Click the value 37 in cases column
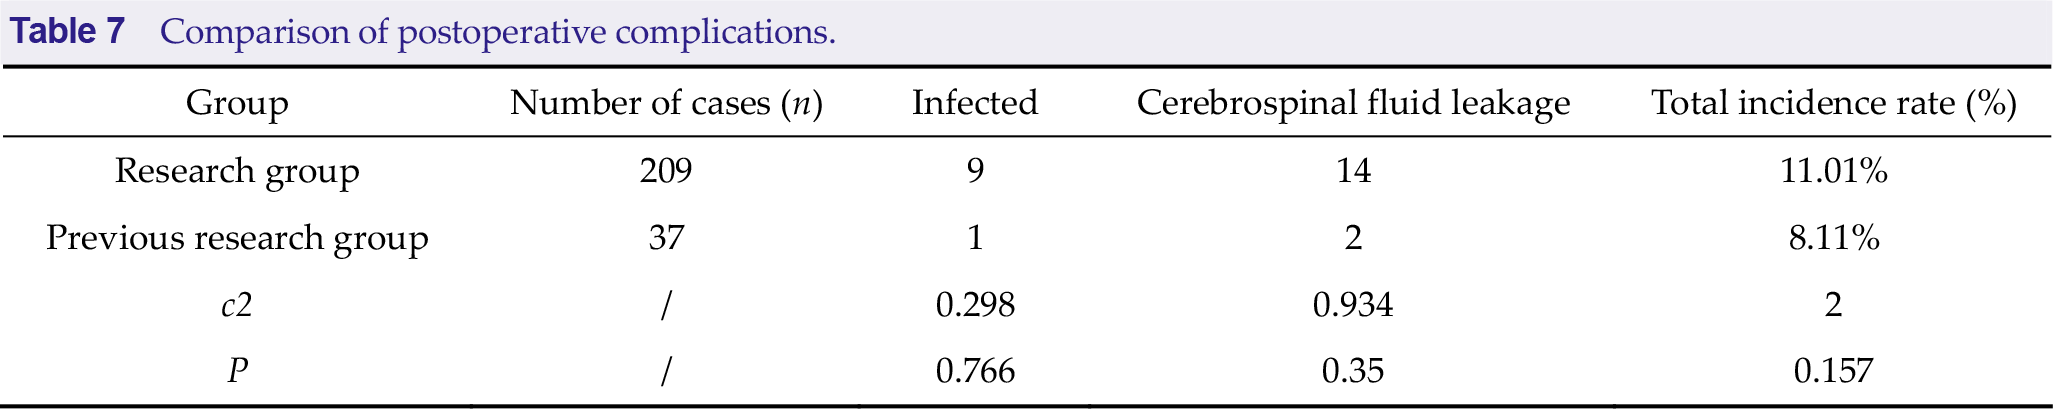This screenshot has width=2053, height=409. 666,238
